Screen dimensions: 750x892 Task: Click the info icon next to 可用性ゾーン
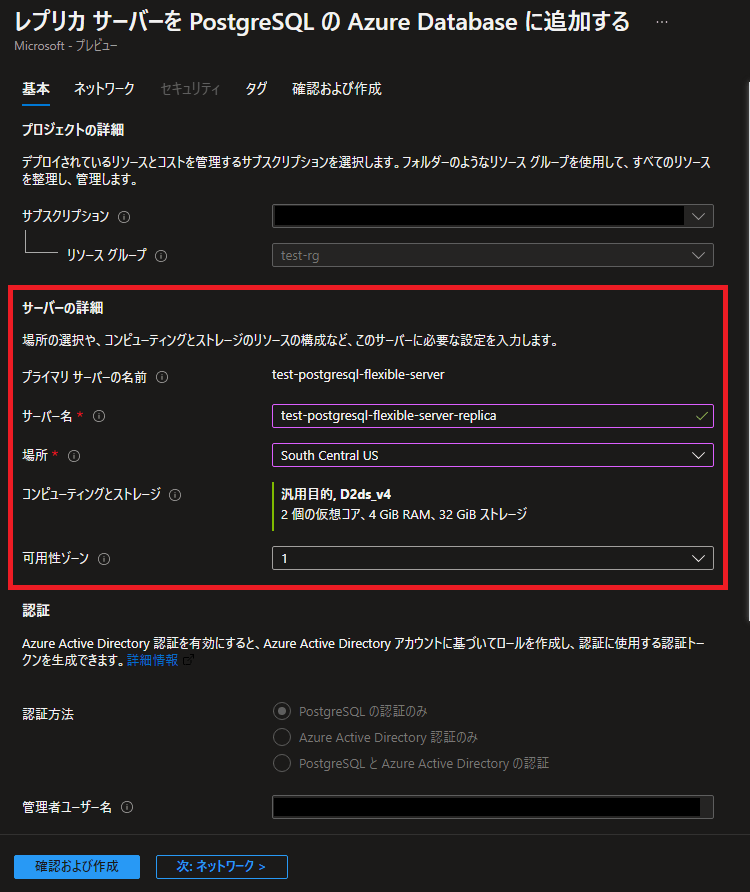point(104,559)
